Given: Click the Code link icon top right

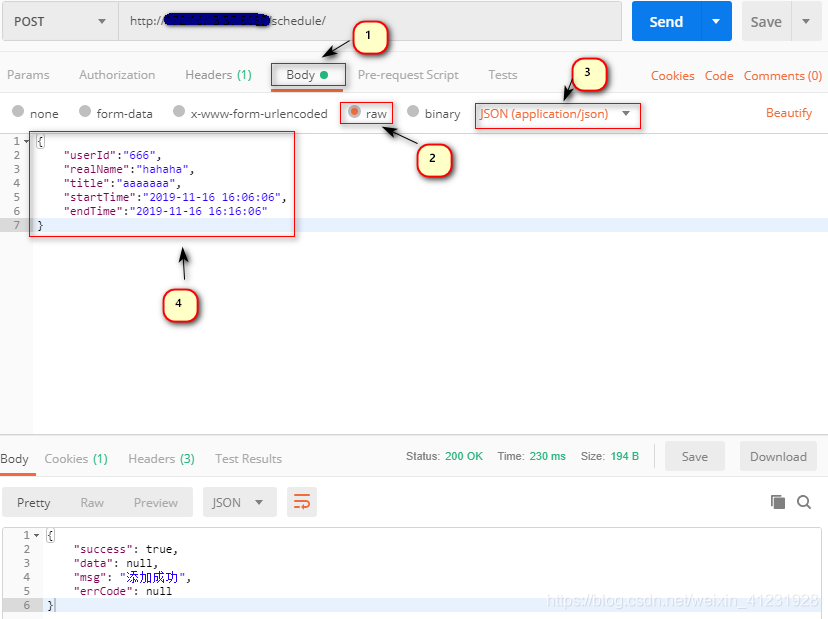Looking at the screenshot, I should click(x=722, y=75).
